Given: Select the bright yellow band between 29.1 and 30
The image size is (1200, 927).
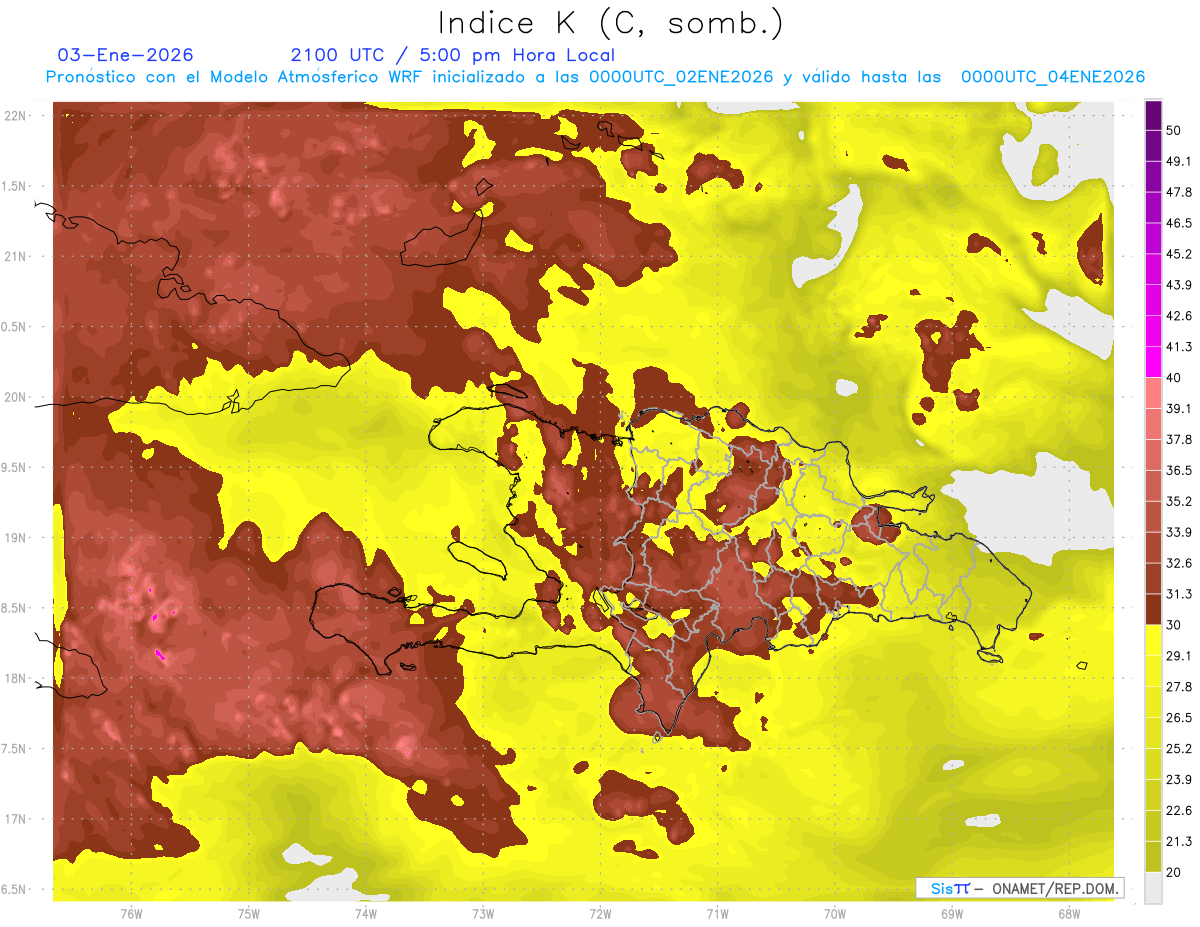Looking at the screenshot, I should pyautogui.click(x=1153, y=640).
